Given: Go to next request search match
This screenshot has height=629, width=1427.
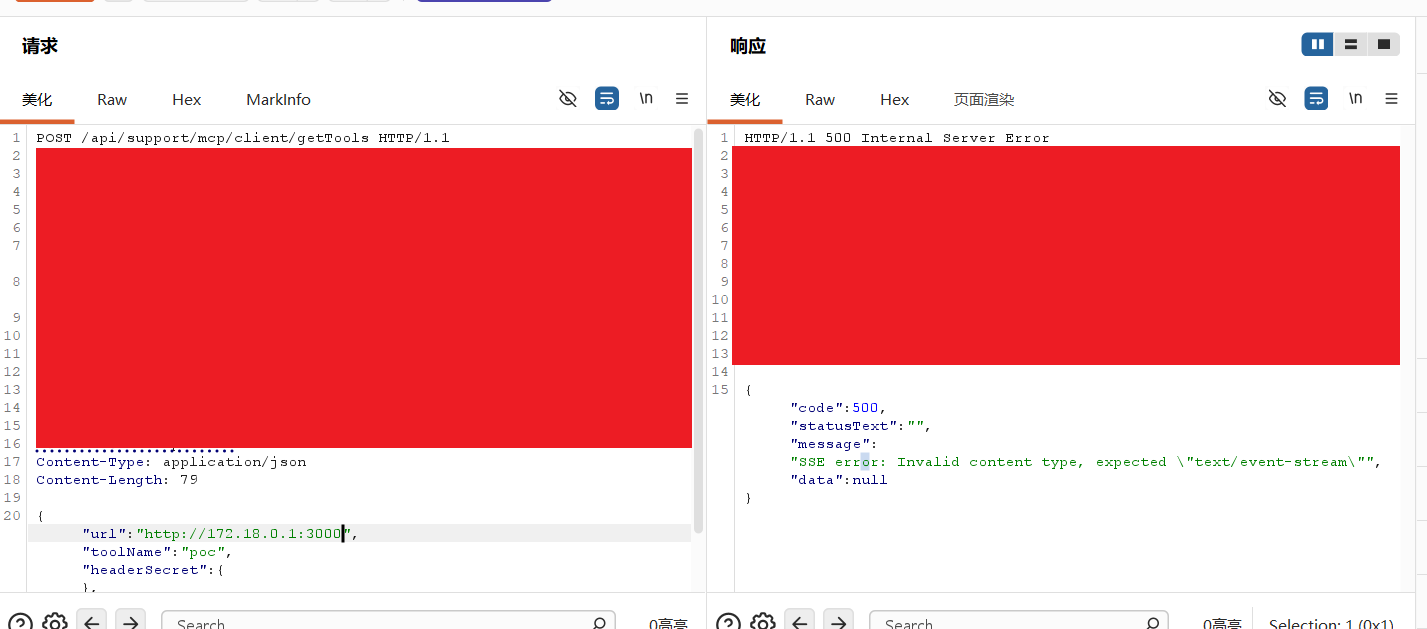Looking at the screenshot, I should tap(130, 622).
